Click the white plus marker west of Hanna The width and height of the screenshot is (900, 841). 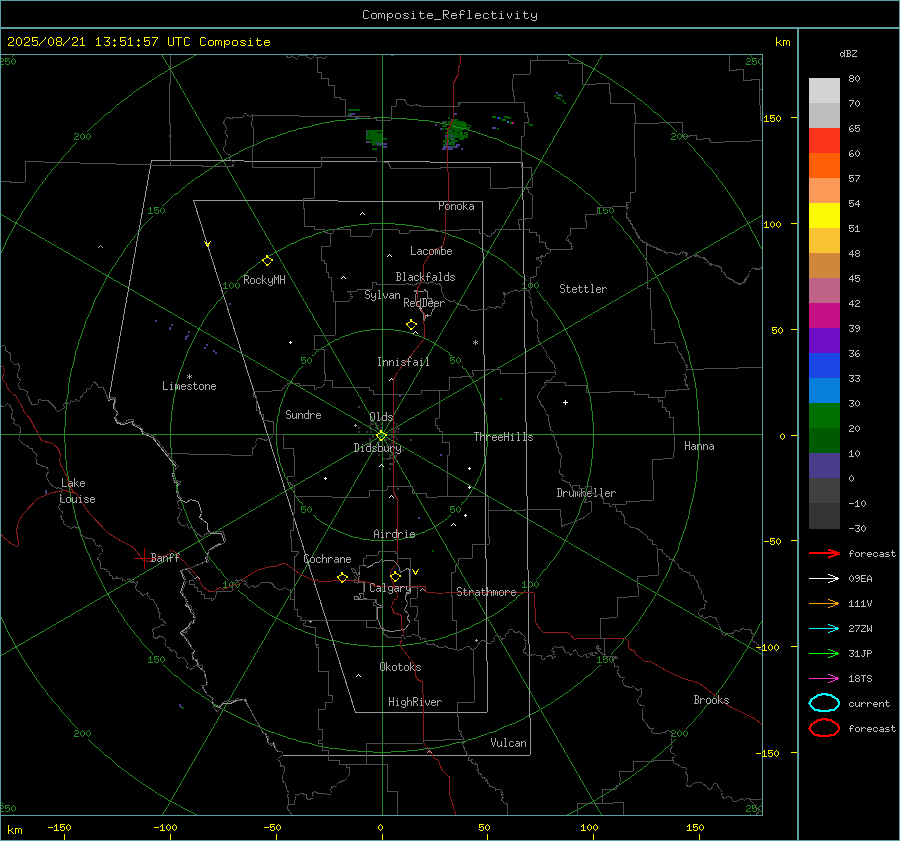point(565,402)
